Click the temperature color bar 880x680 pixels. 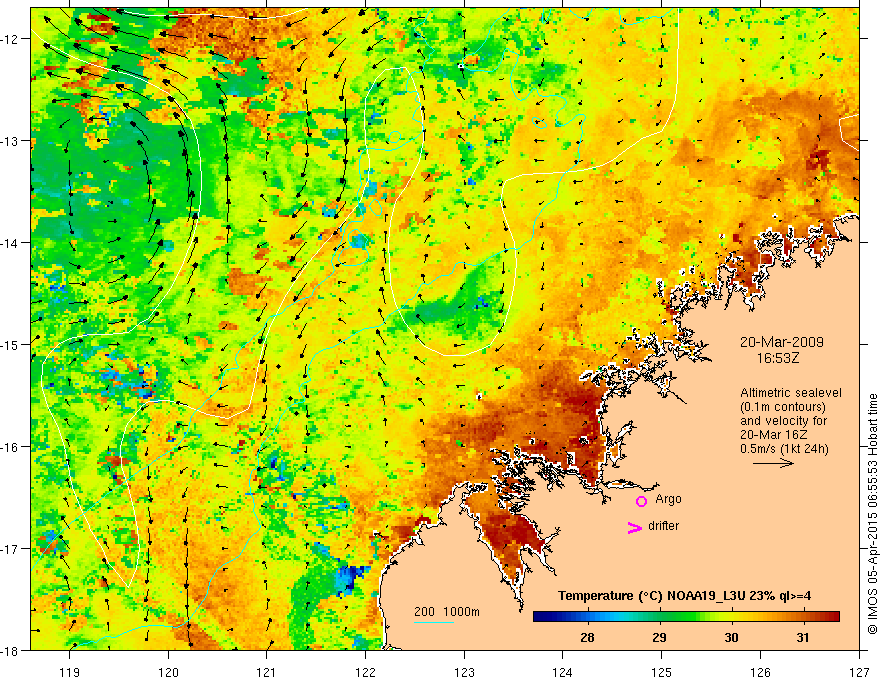click(686, 617)
